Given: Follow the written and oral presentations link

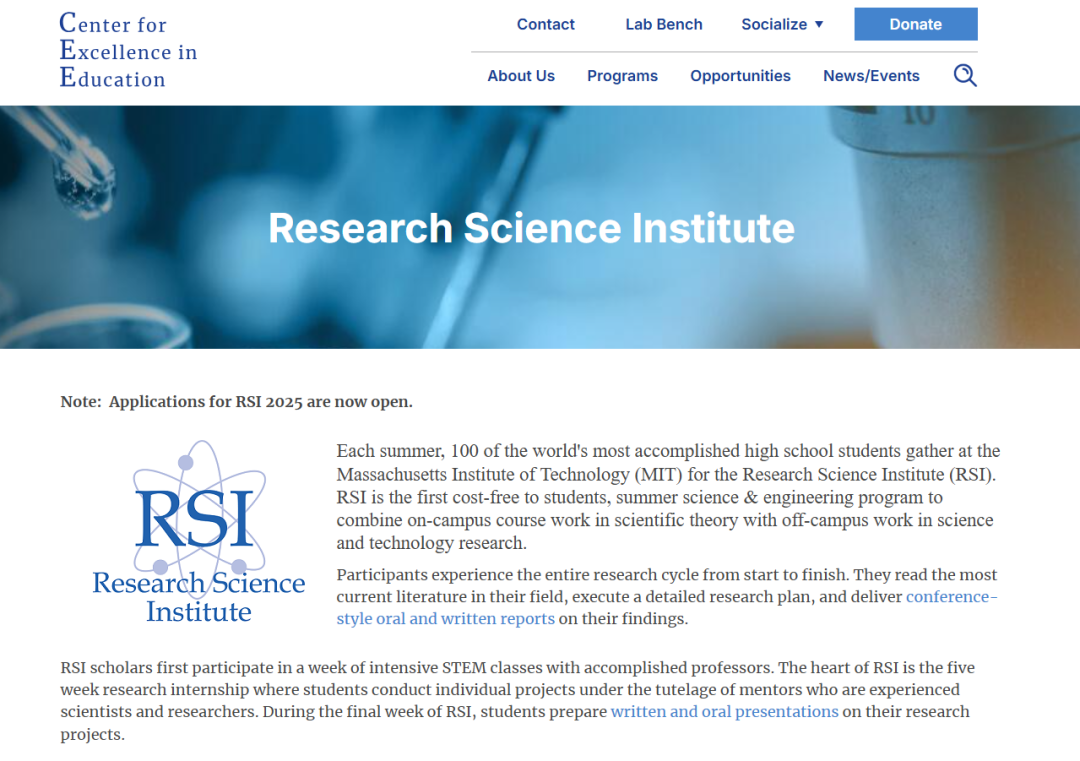Looking at the screenshot, I should tap(725, 711).
